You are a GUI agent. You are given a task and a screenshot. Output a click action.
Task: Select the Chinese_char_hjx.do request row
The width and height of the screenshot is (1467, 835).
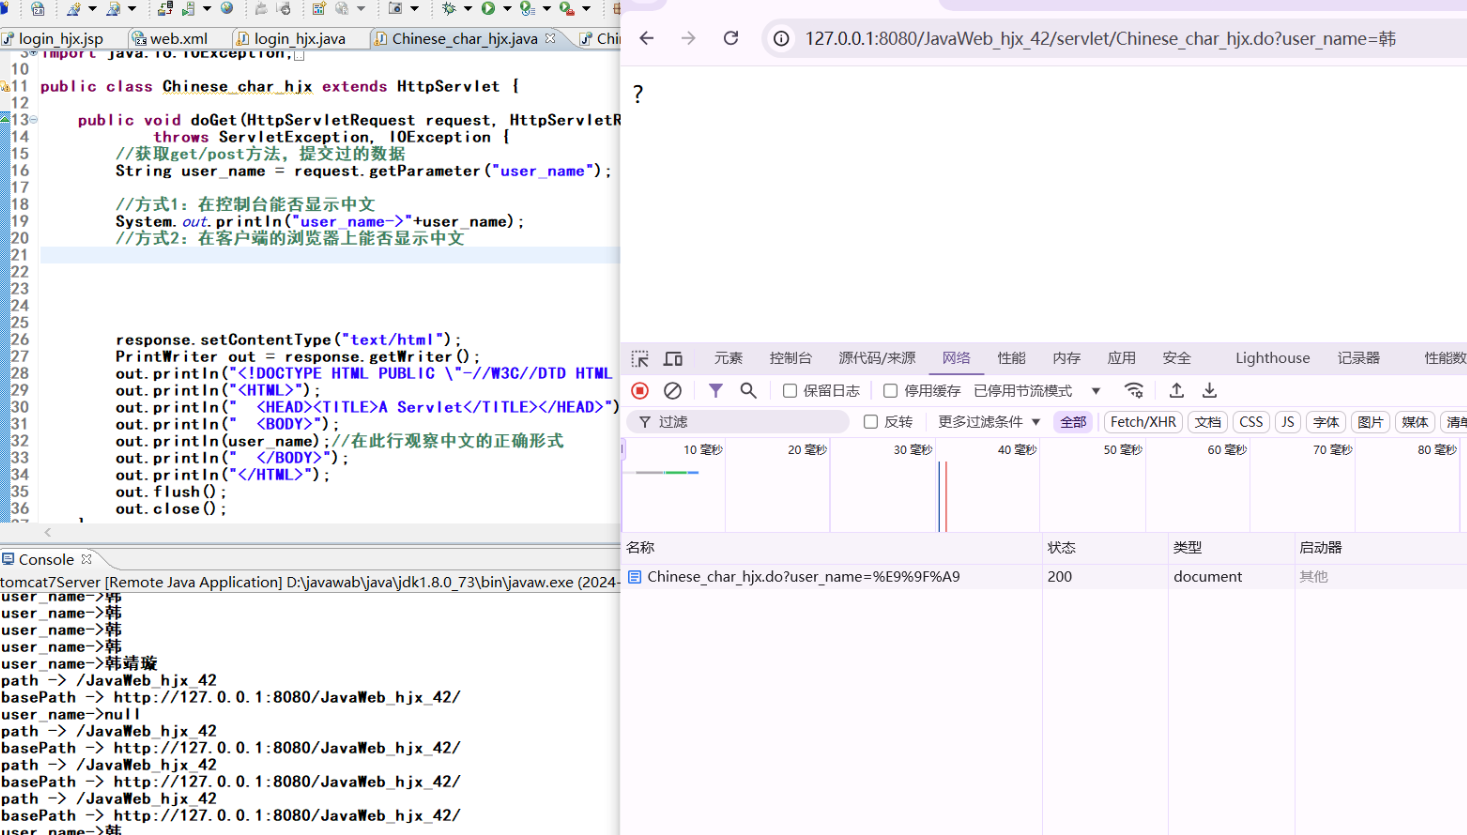click(x=1044, y=576)
